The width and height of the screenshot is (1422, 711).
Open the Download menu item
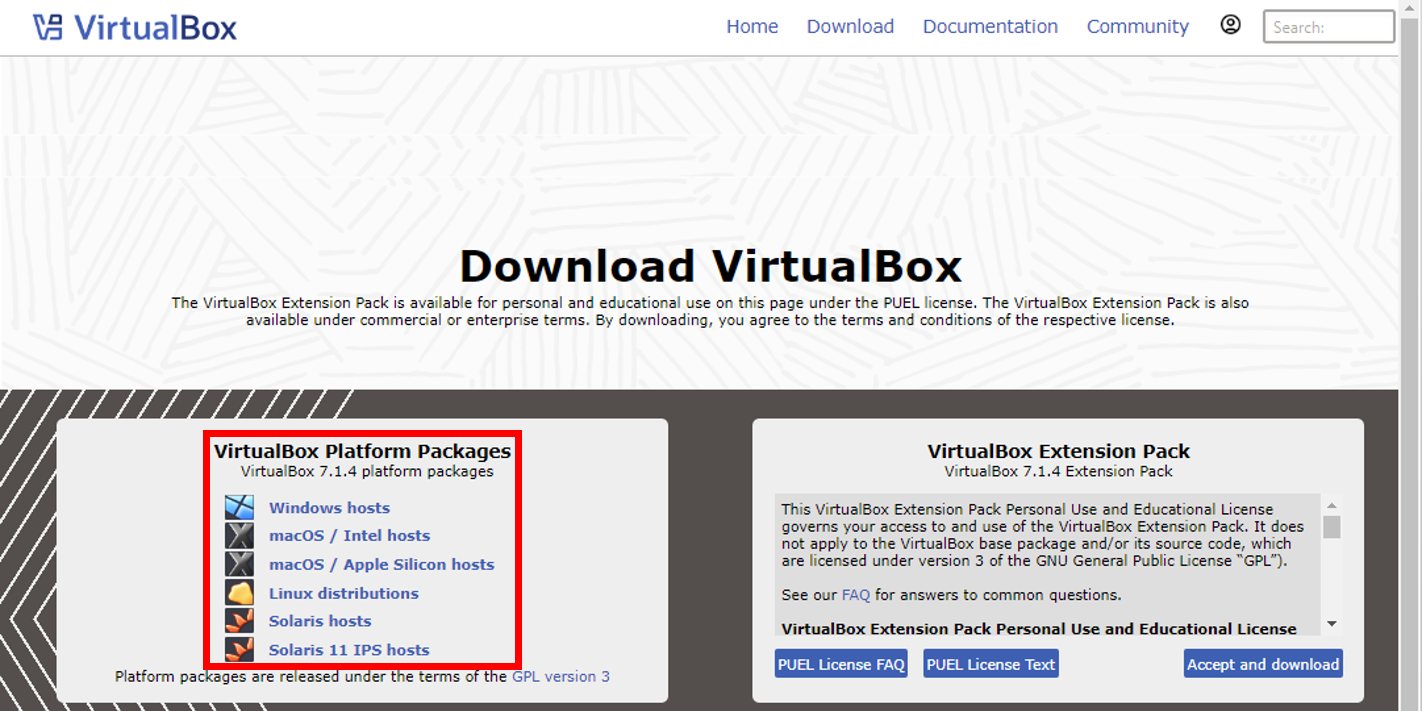[x=849, y=26]
